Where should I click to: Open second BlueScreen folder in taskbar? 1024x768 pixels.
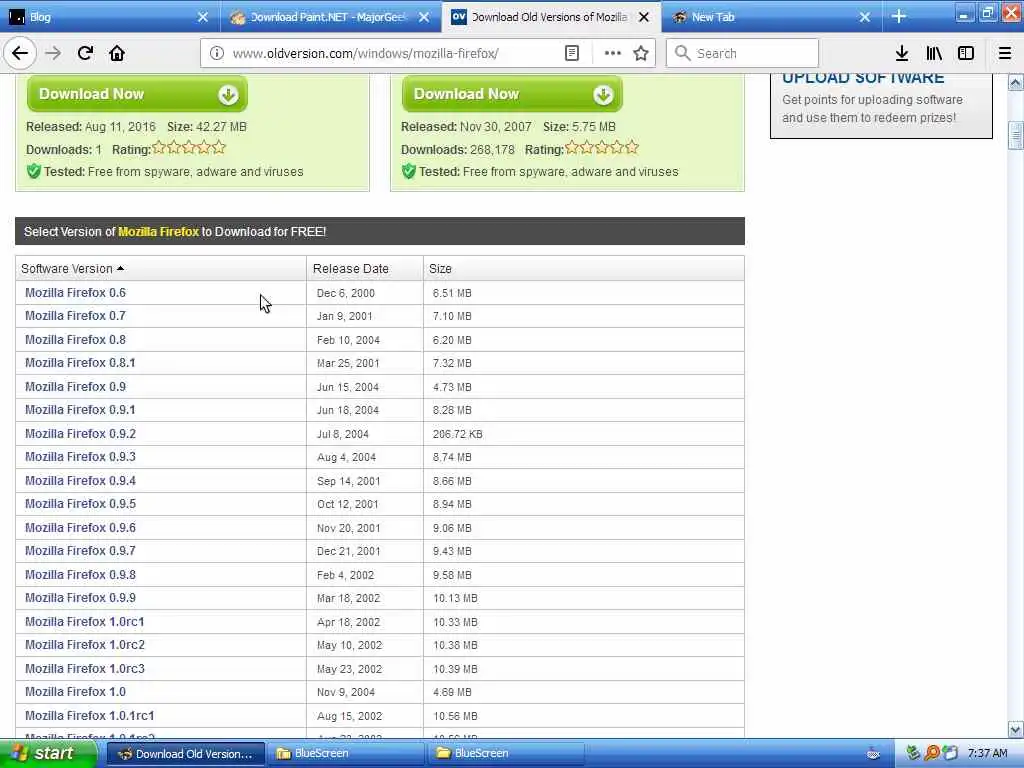pos(505,754)
